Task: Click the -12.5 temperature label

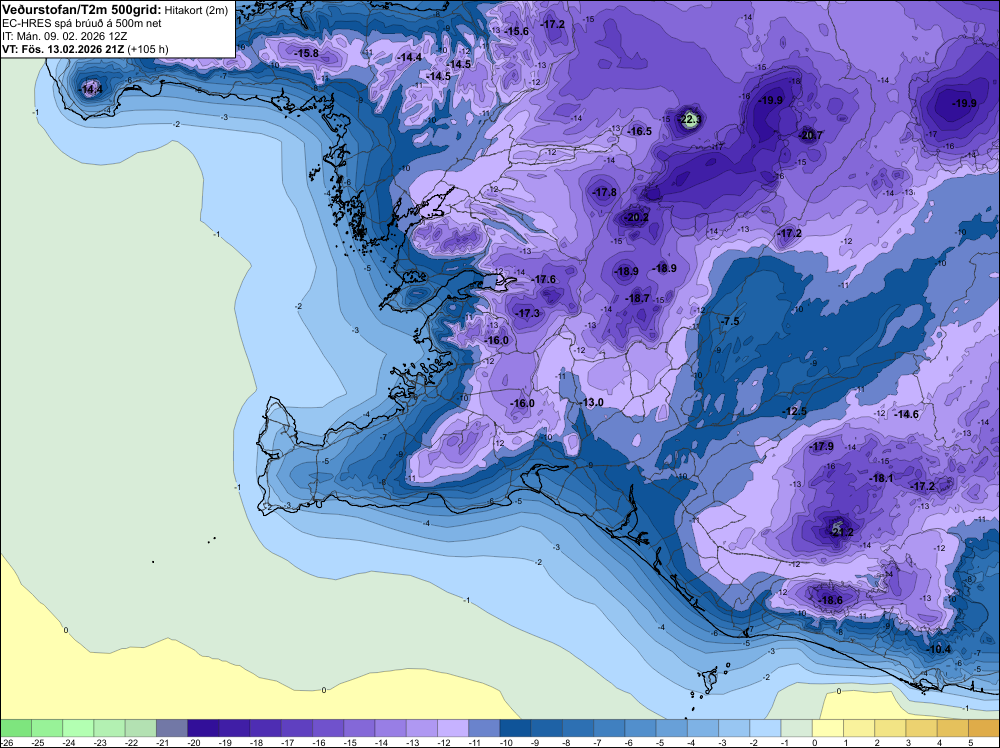Action: (x=795, y=412)
